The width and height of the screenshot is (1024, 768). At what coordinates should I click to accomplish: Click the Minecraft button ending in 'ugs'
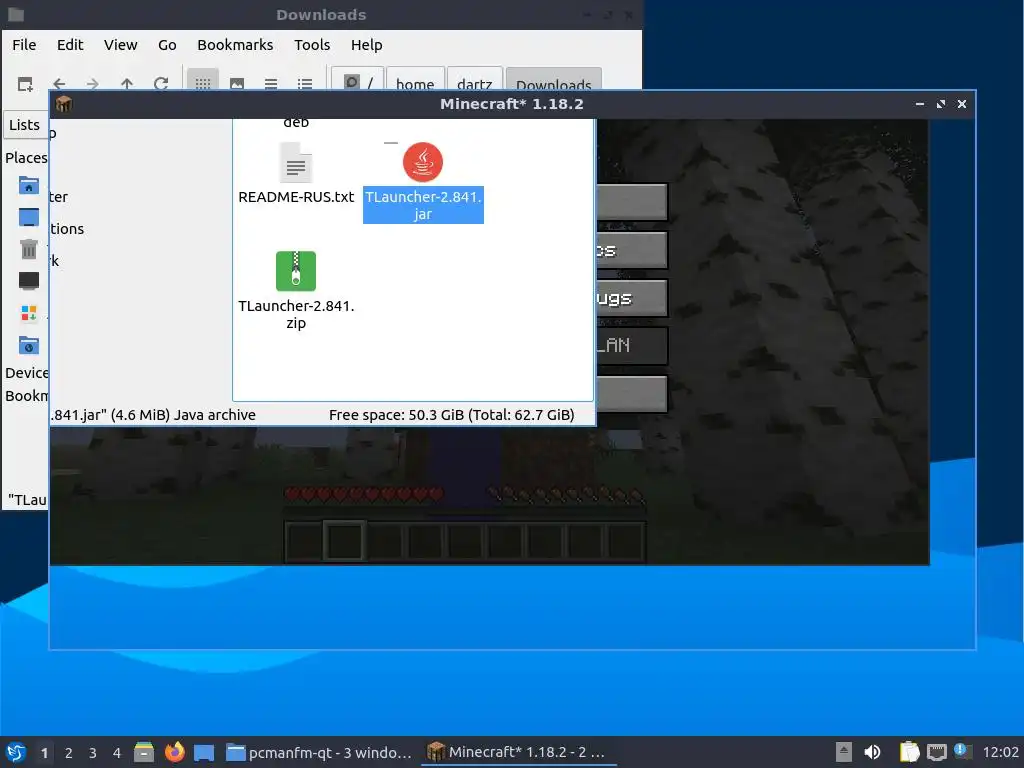(x=632, y=298)
